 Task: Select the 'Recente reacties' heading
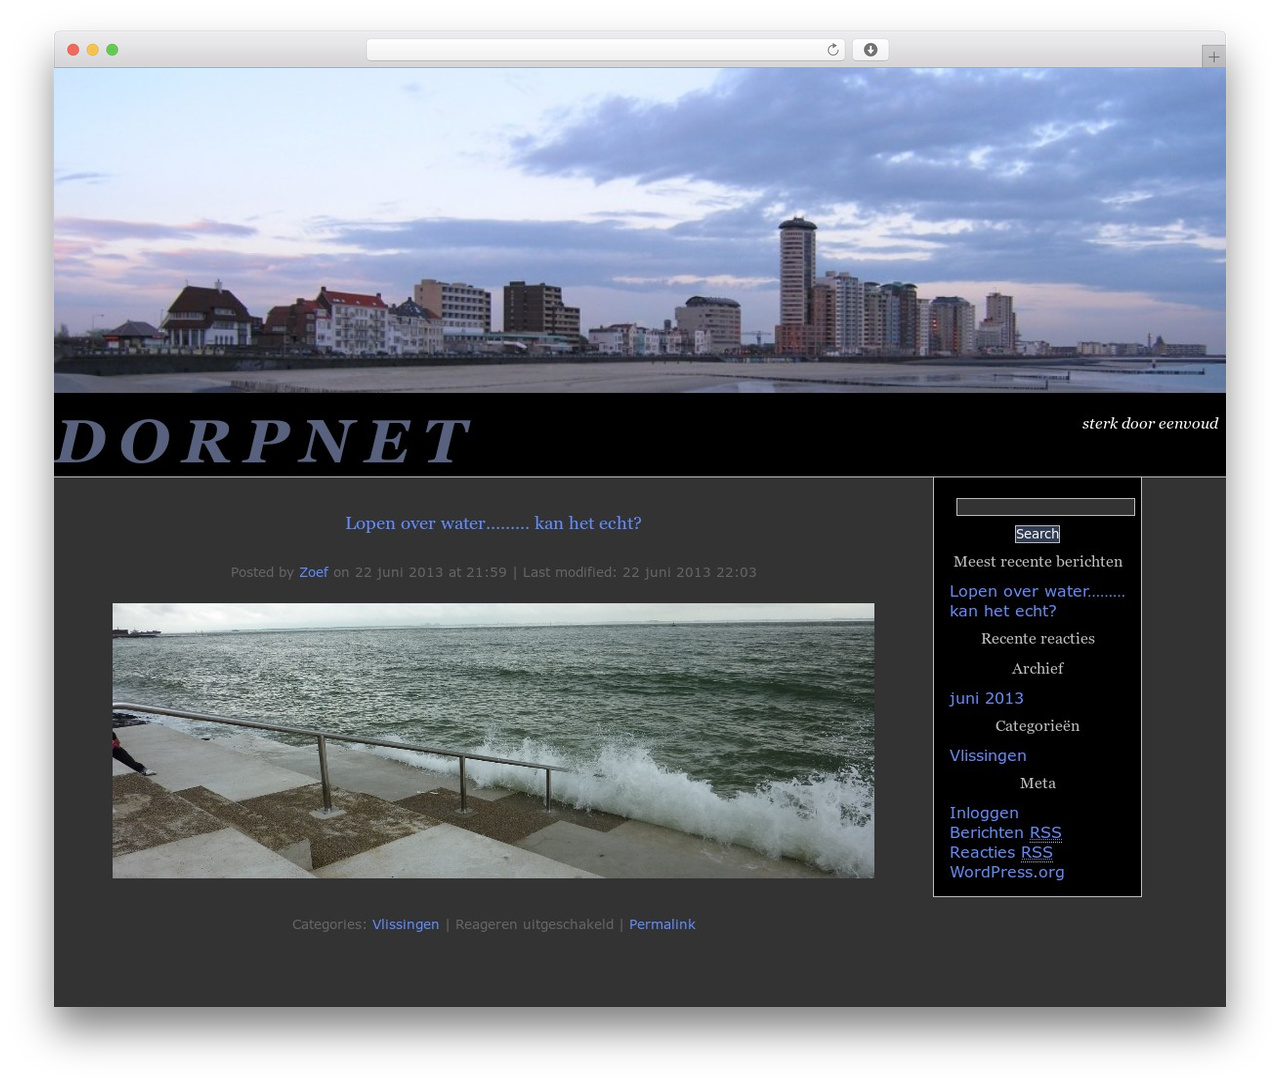(1038, 639)
